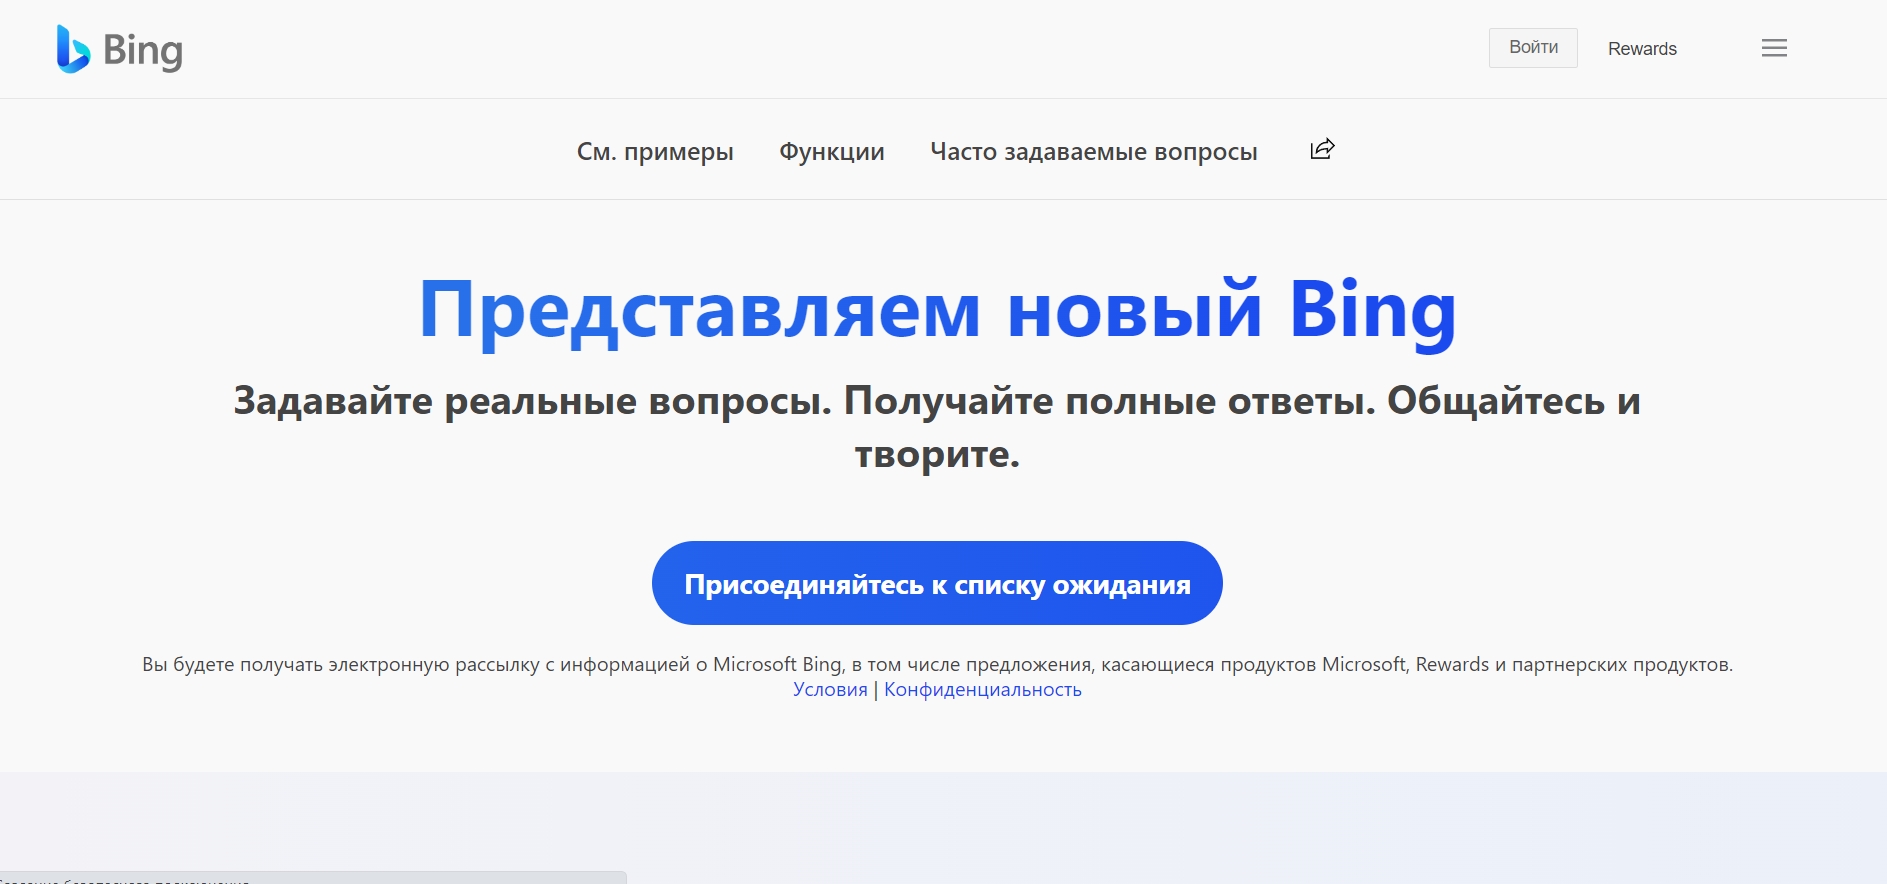Switch to the Функции tab

[831, 152]
